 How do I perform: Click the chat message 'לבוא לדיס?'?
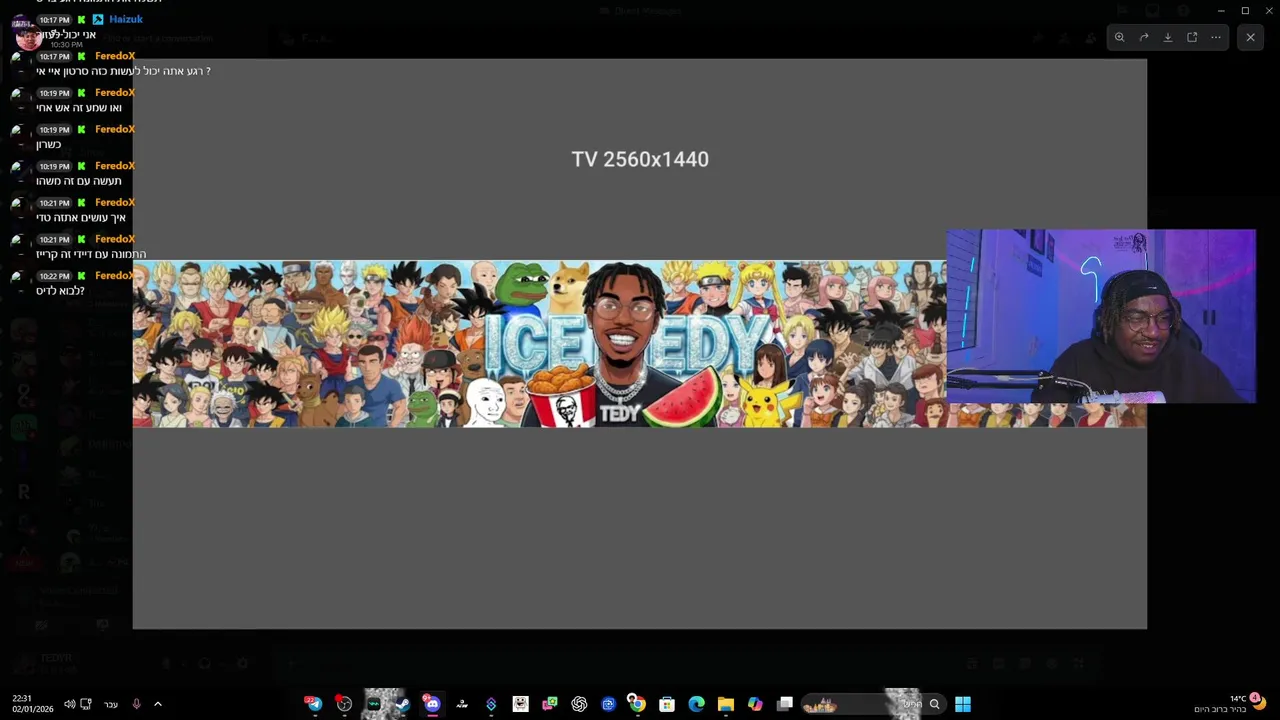point(60,291)
